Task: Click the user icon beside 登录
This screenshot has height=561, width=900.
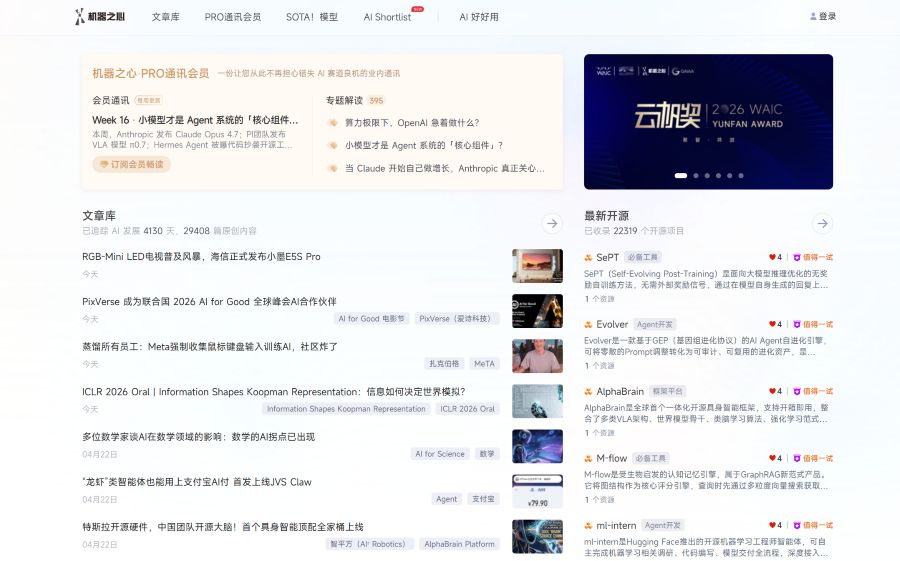Action: coord(813,16)
